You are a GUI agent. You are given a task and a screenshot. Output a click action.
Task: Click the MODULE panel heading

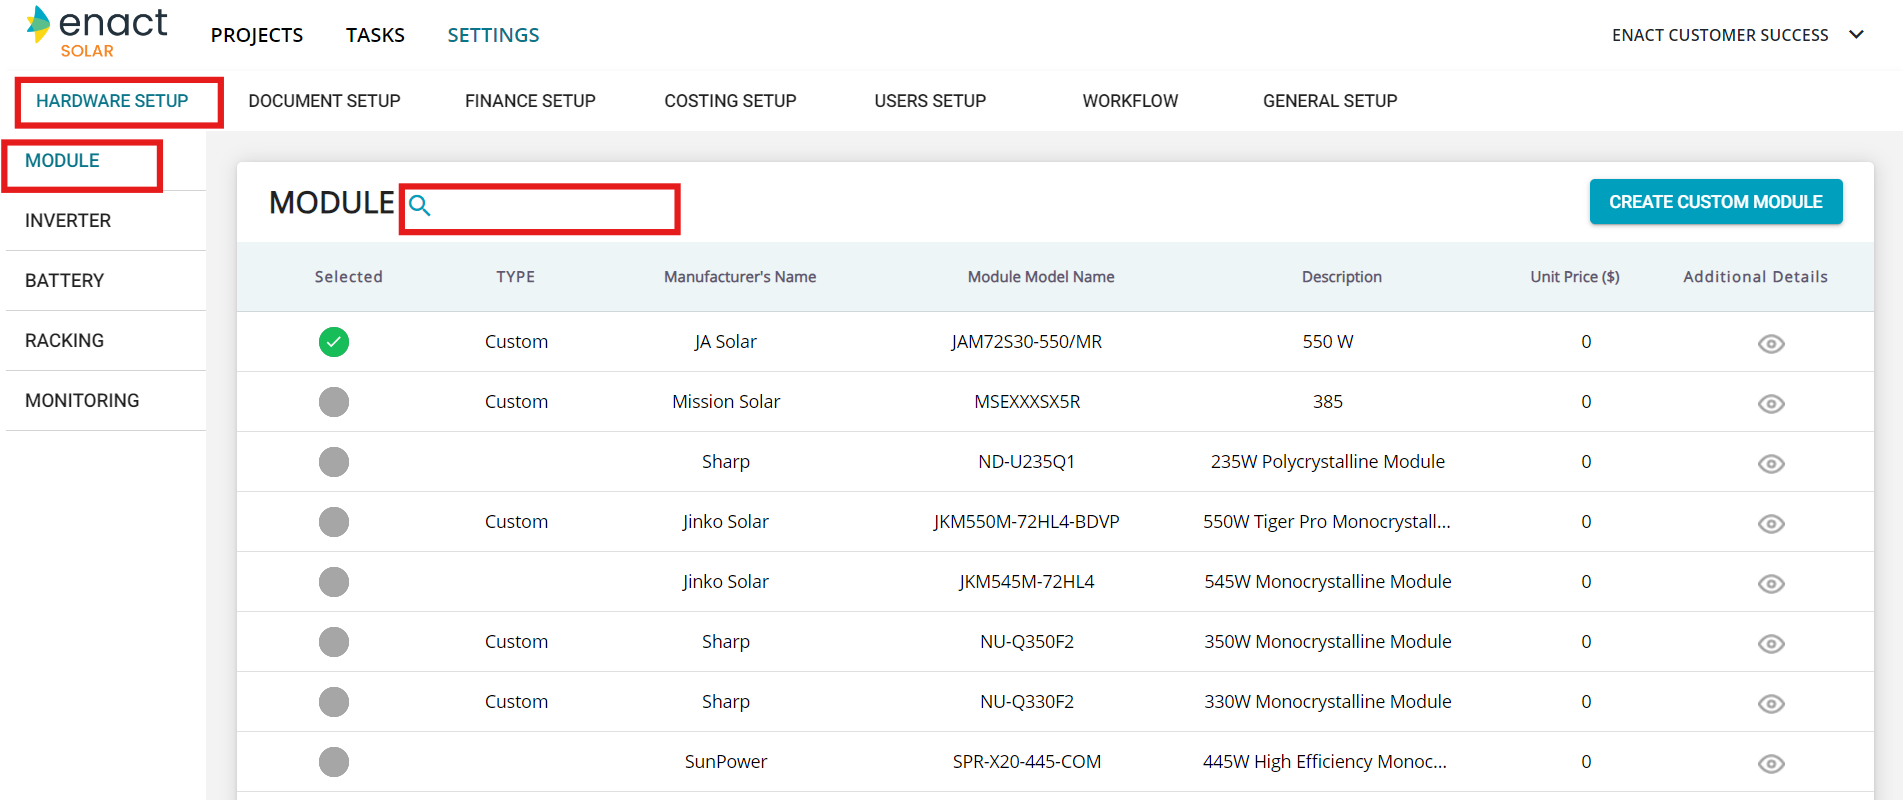(332, 203)
